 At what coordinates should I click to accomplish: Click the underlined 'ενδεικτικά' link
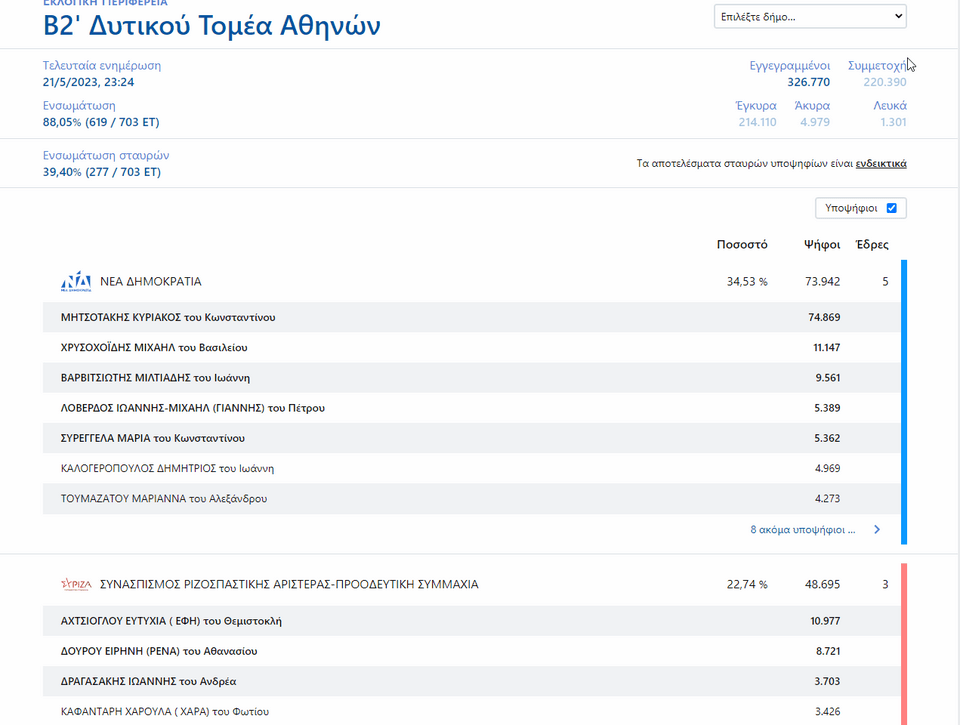881,163
